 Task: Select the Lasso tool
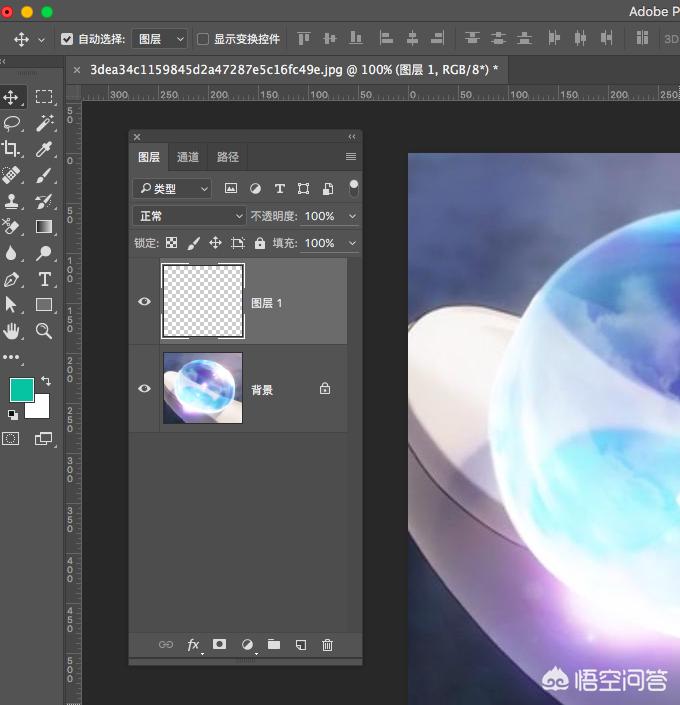pyautogui.click(x=12, y=123)
